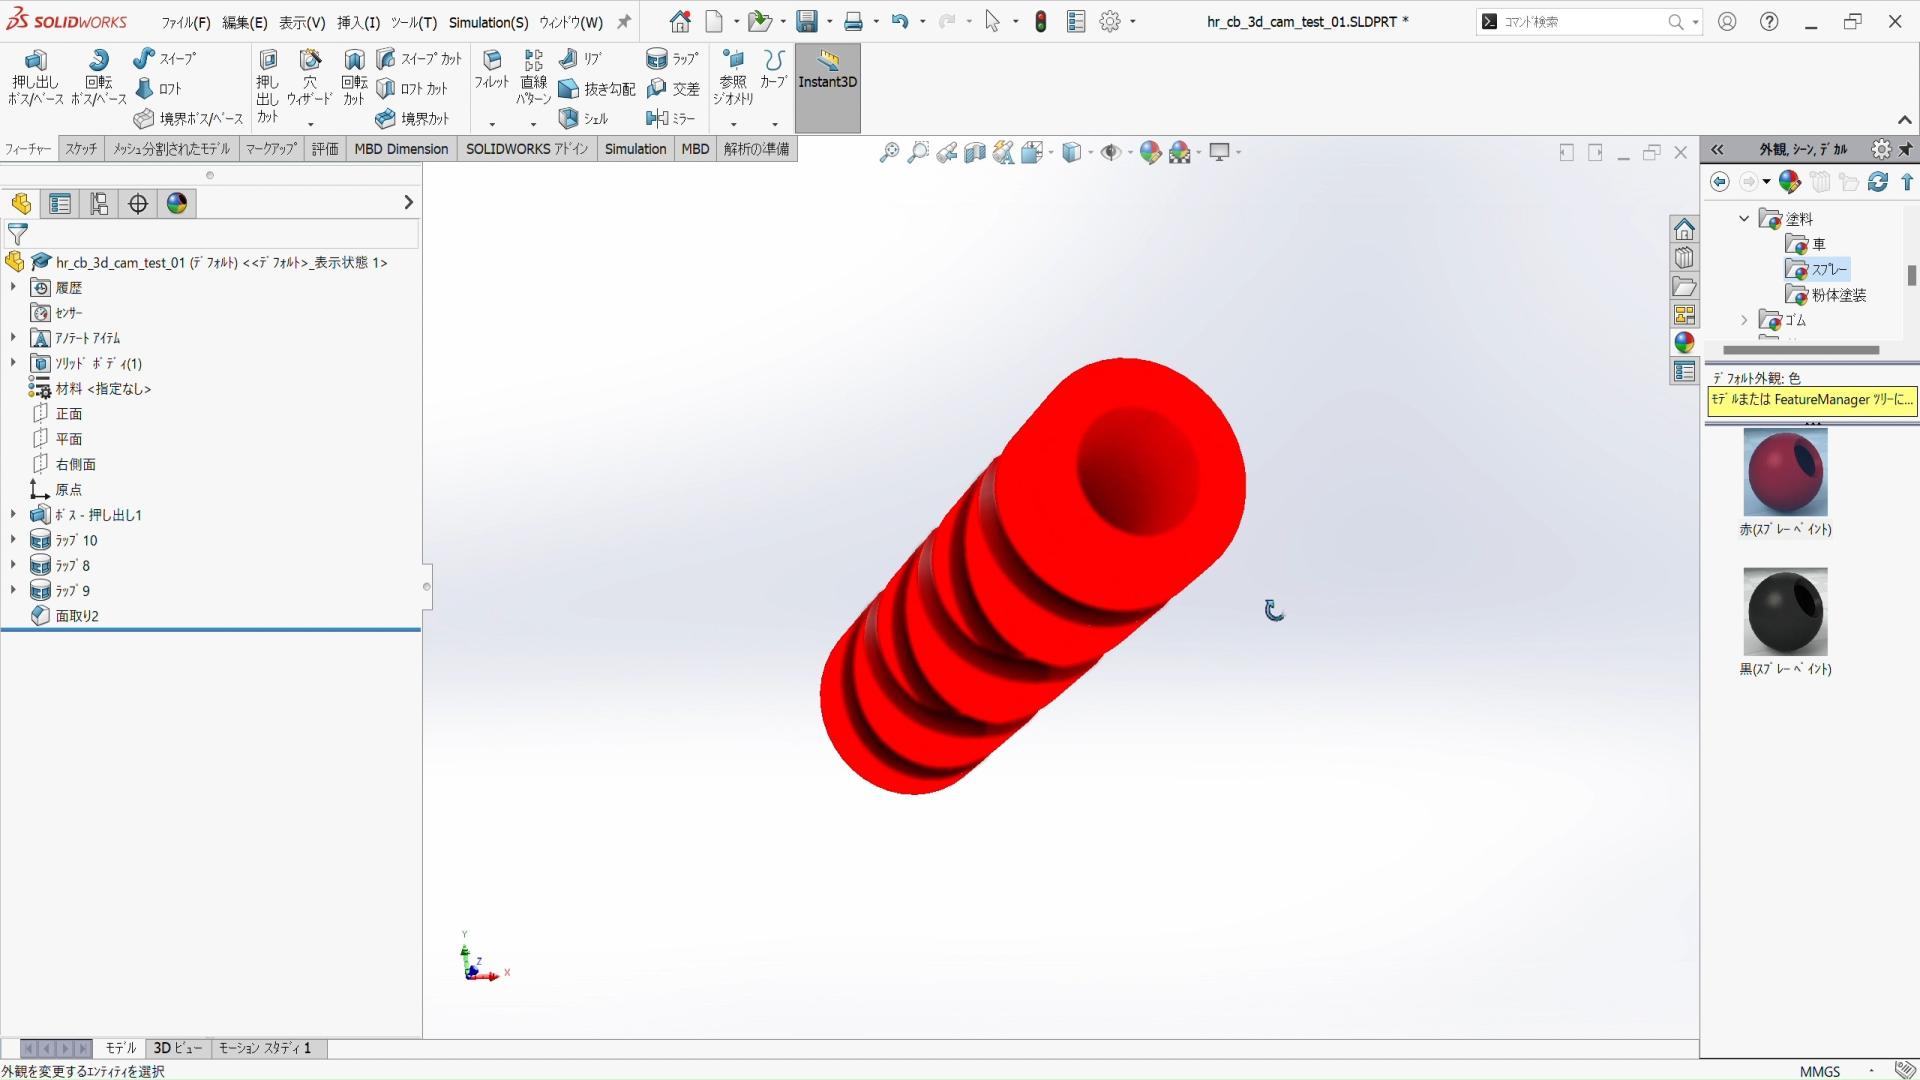Expand the ラップ8 feature node
Viewport: 1920px width, 1080px height.
[13, 565]
